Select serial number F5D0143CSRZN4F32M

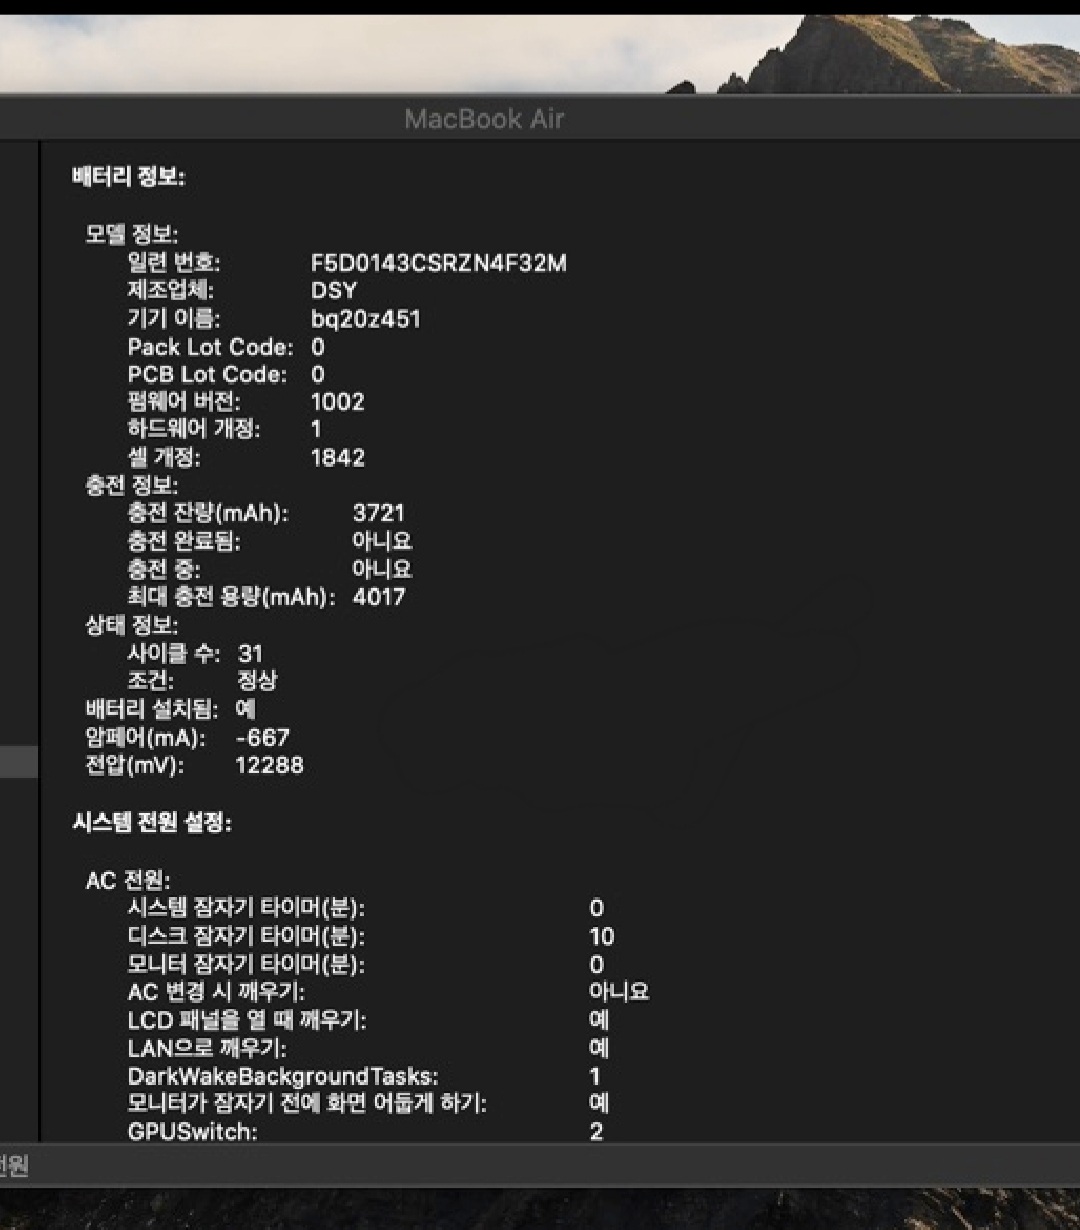pyautogui.click(x=439, y=263)
